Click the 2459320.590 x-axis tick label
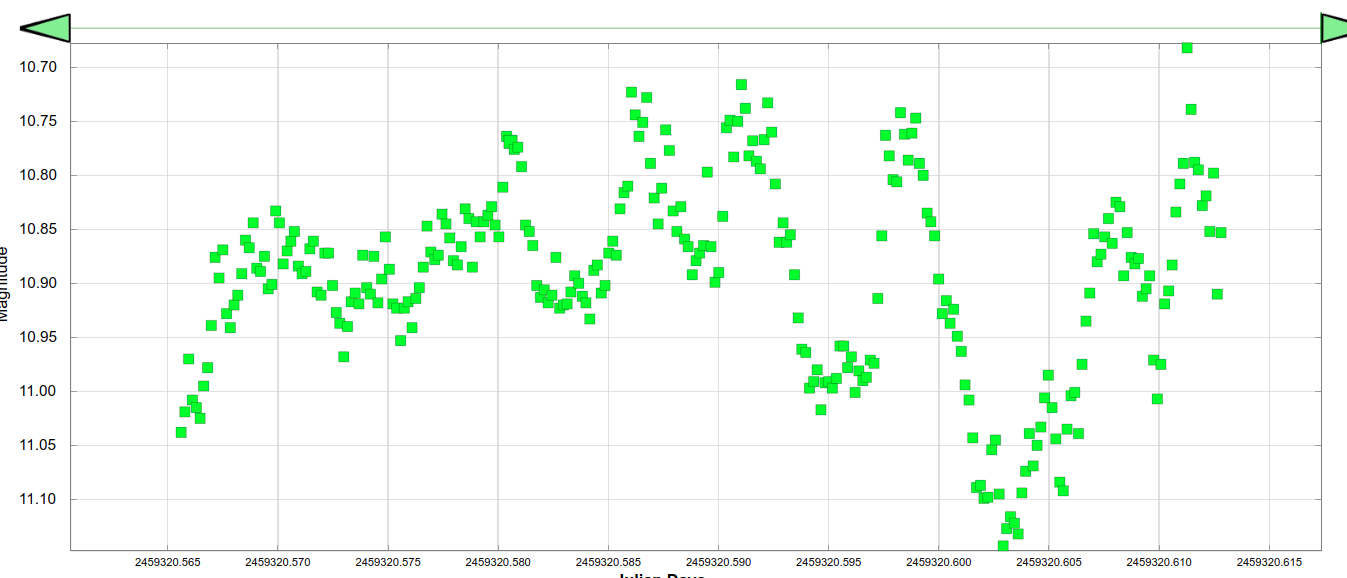Viewport: 1347px width, 578px height. 717,562
